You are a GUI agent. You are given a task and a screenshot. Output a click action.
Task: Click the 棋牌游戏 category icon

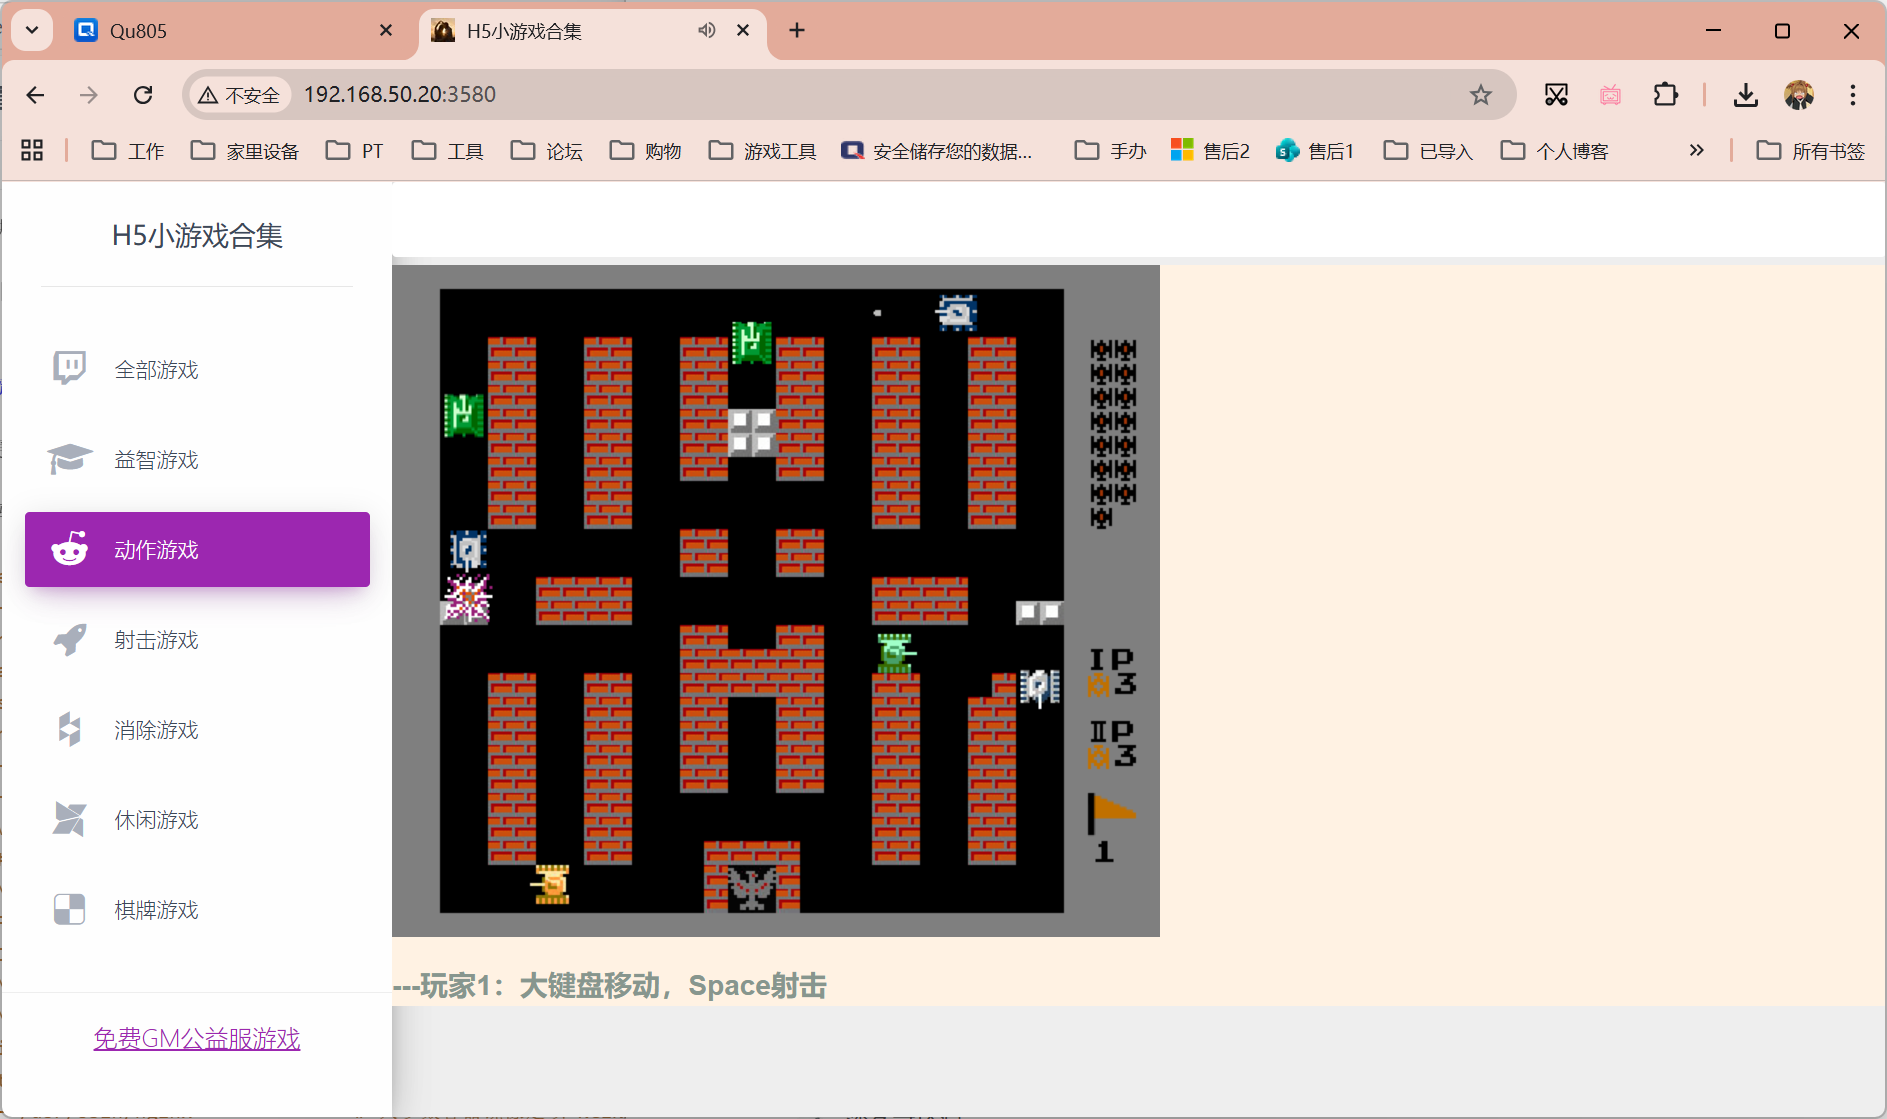click(x=68, y=909)
